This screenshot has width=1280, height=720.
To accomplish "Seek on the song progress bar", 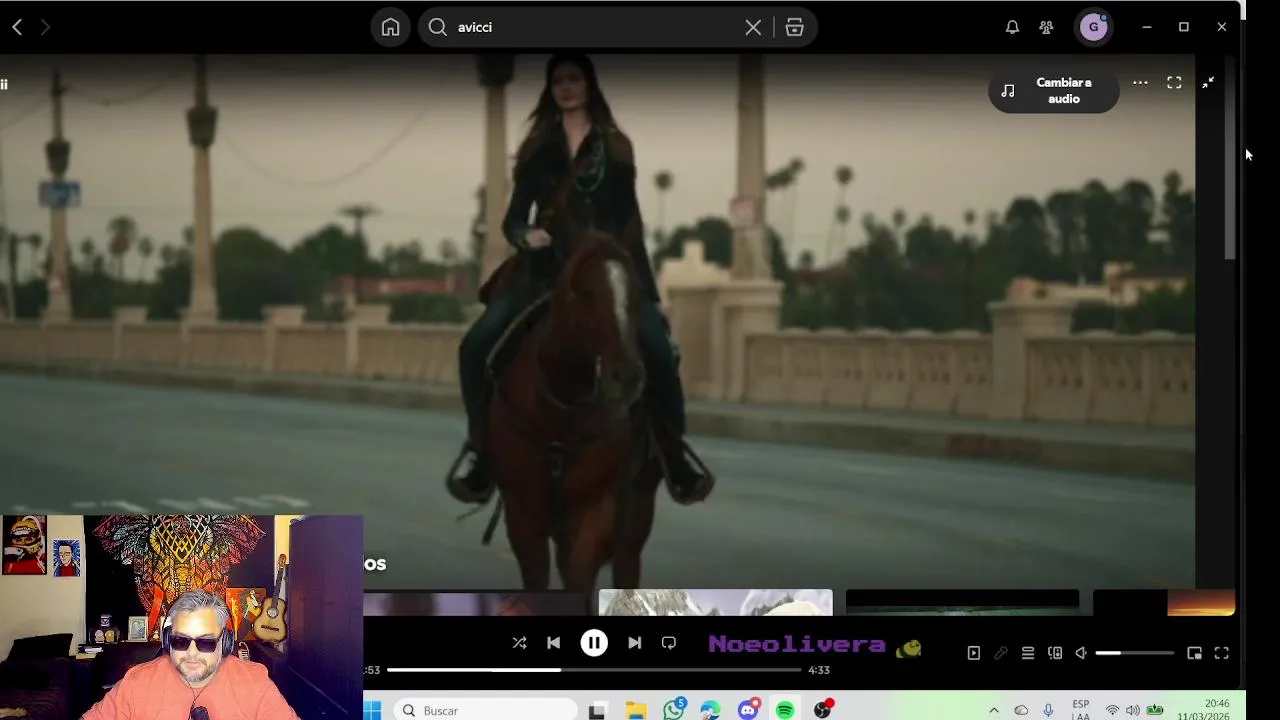I will (594, 670).
